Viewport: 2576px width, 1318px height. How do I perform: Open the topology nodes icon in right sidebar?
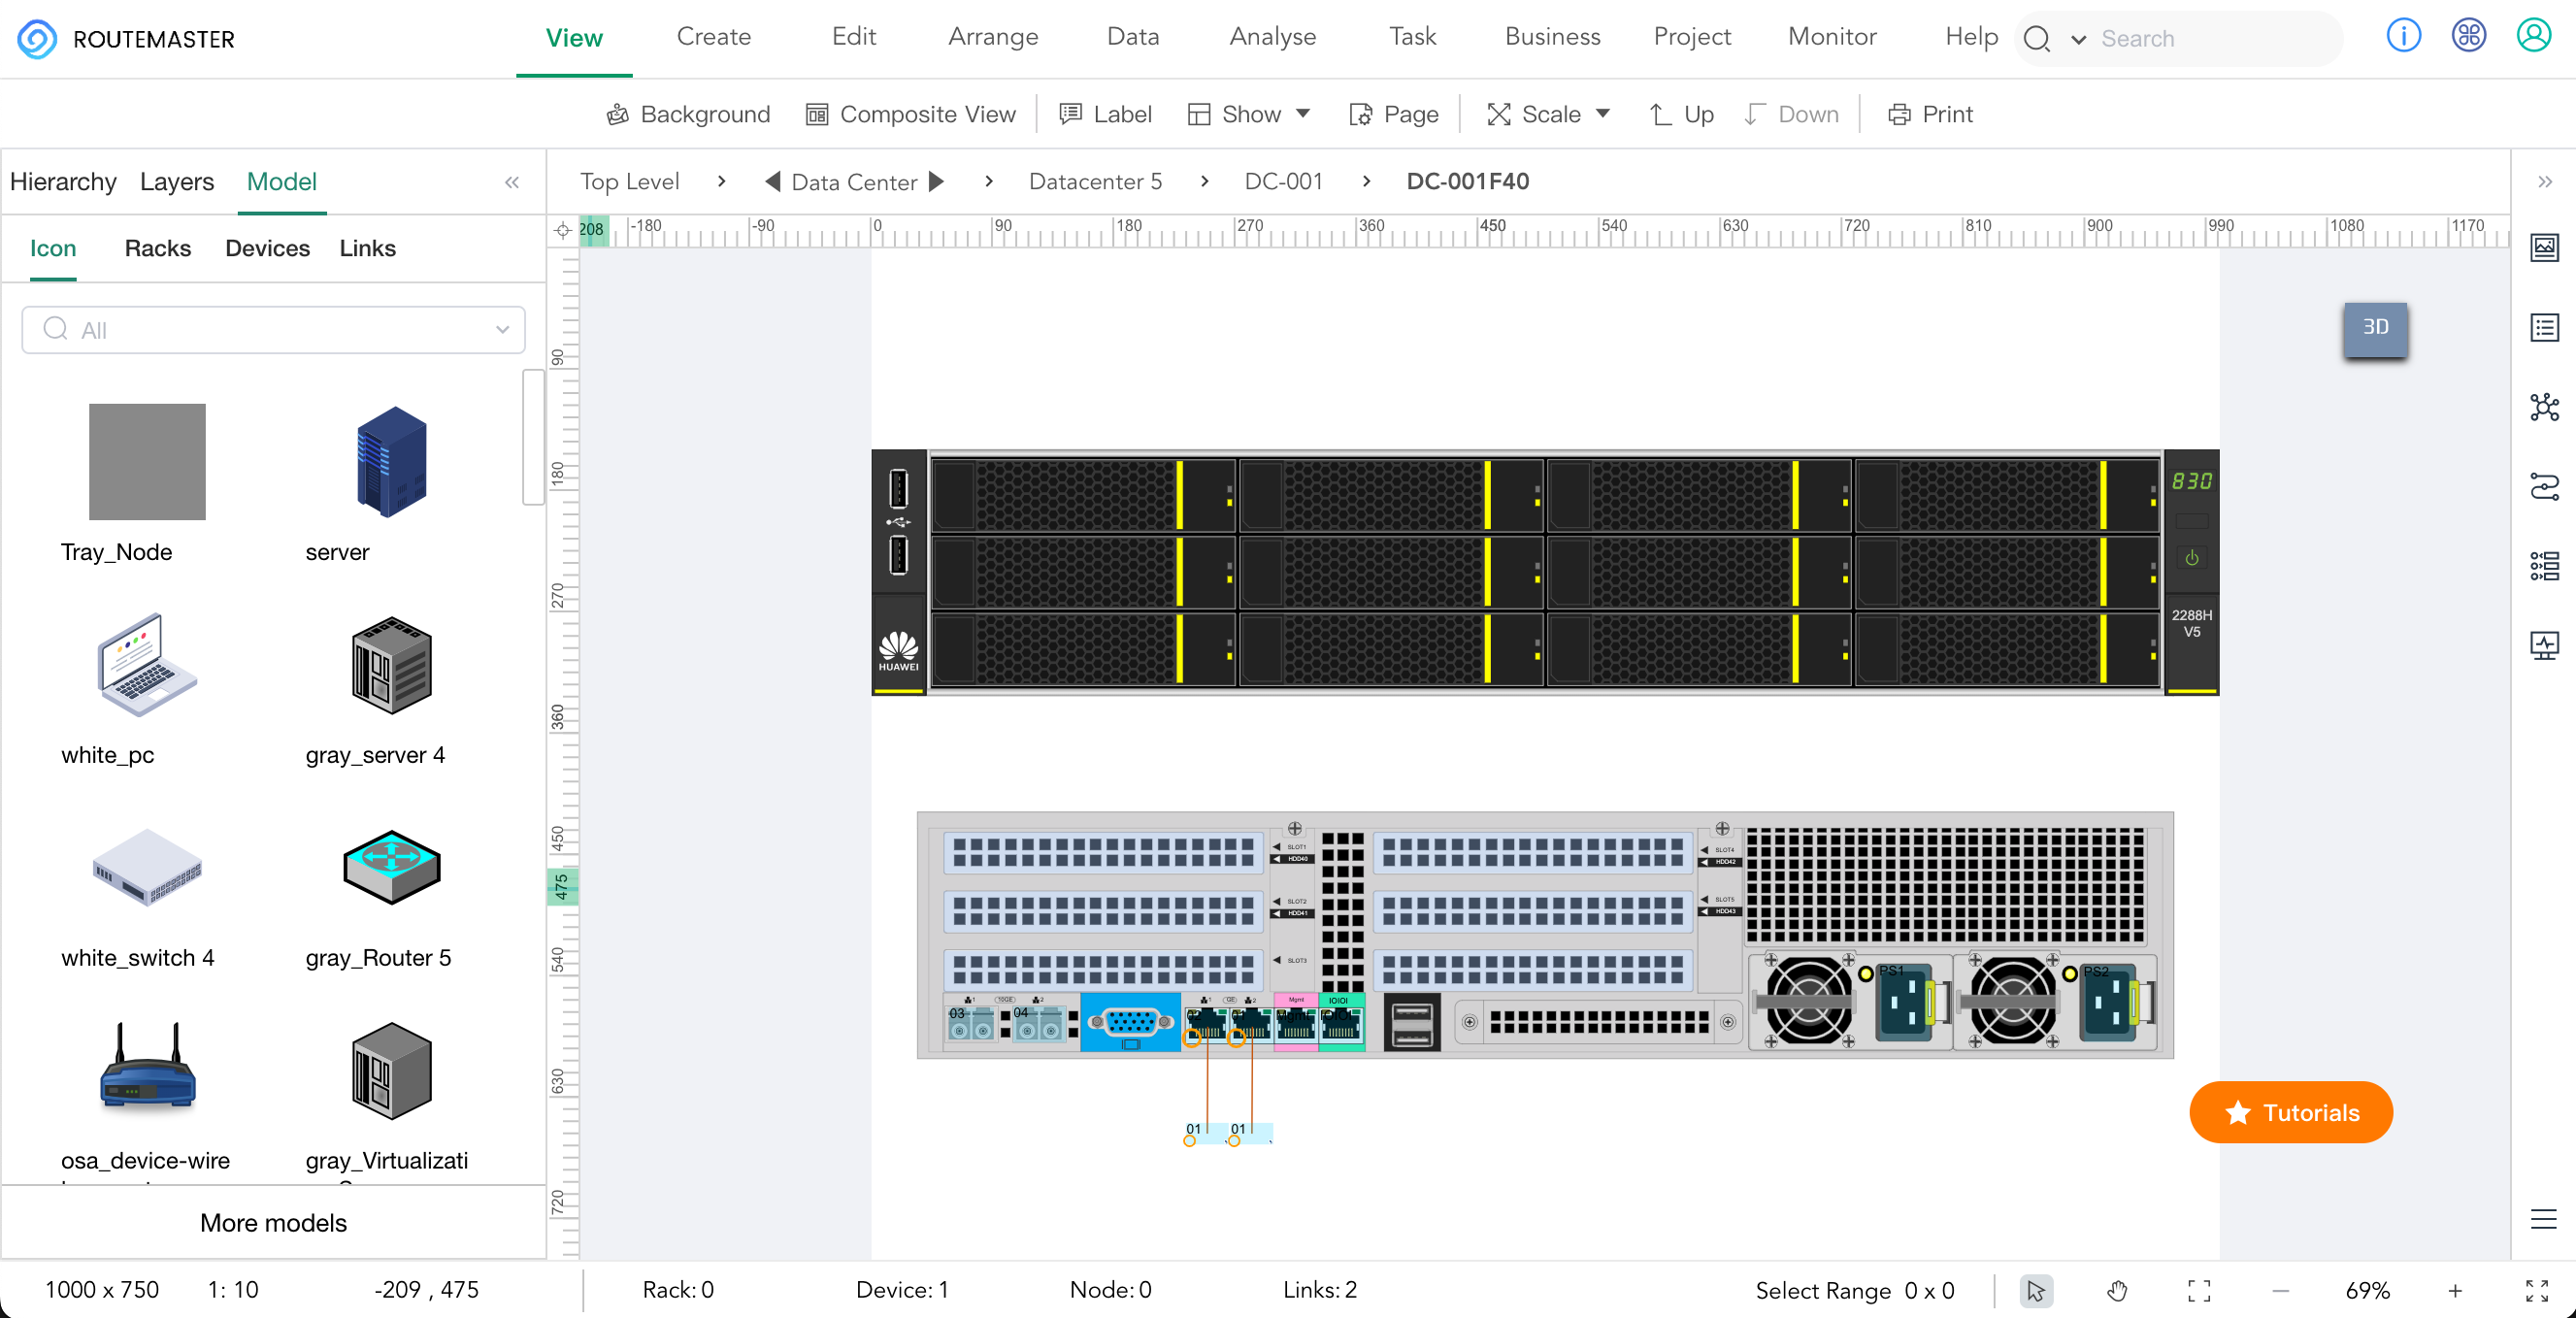point(2544,407)
